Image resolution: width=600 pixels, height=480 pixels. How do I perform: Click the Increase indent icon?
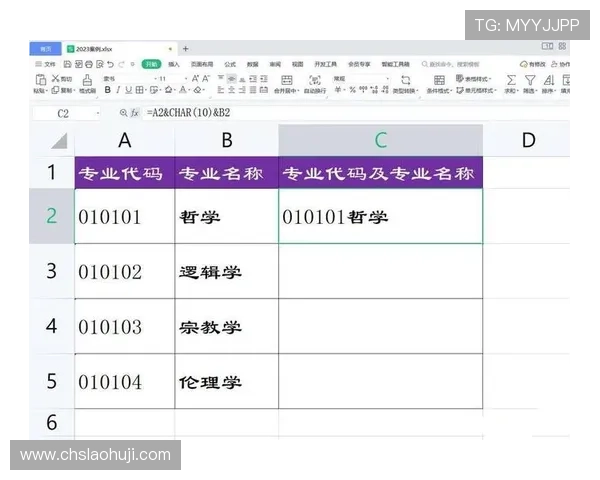click(264, 79)
